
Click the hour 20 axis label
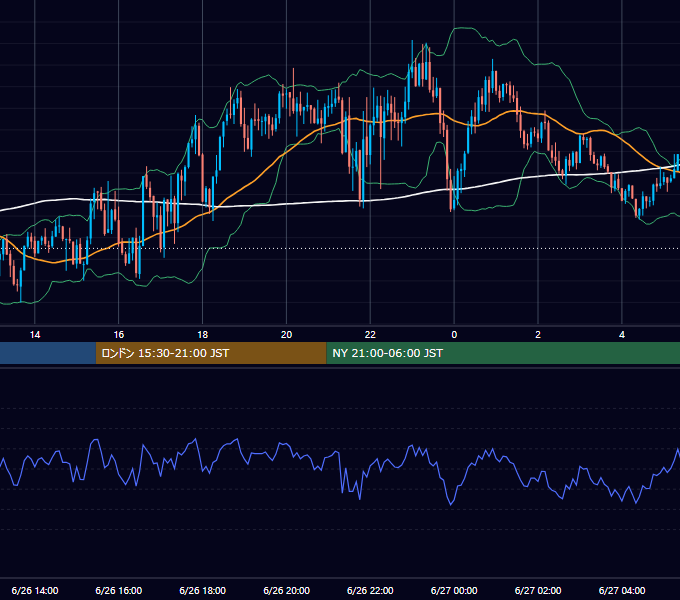point(286,335)
